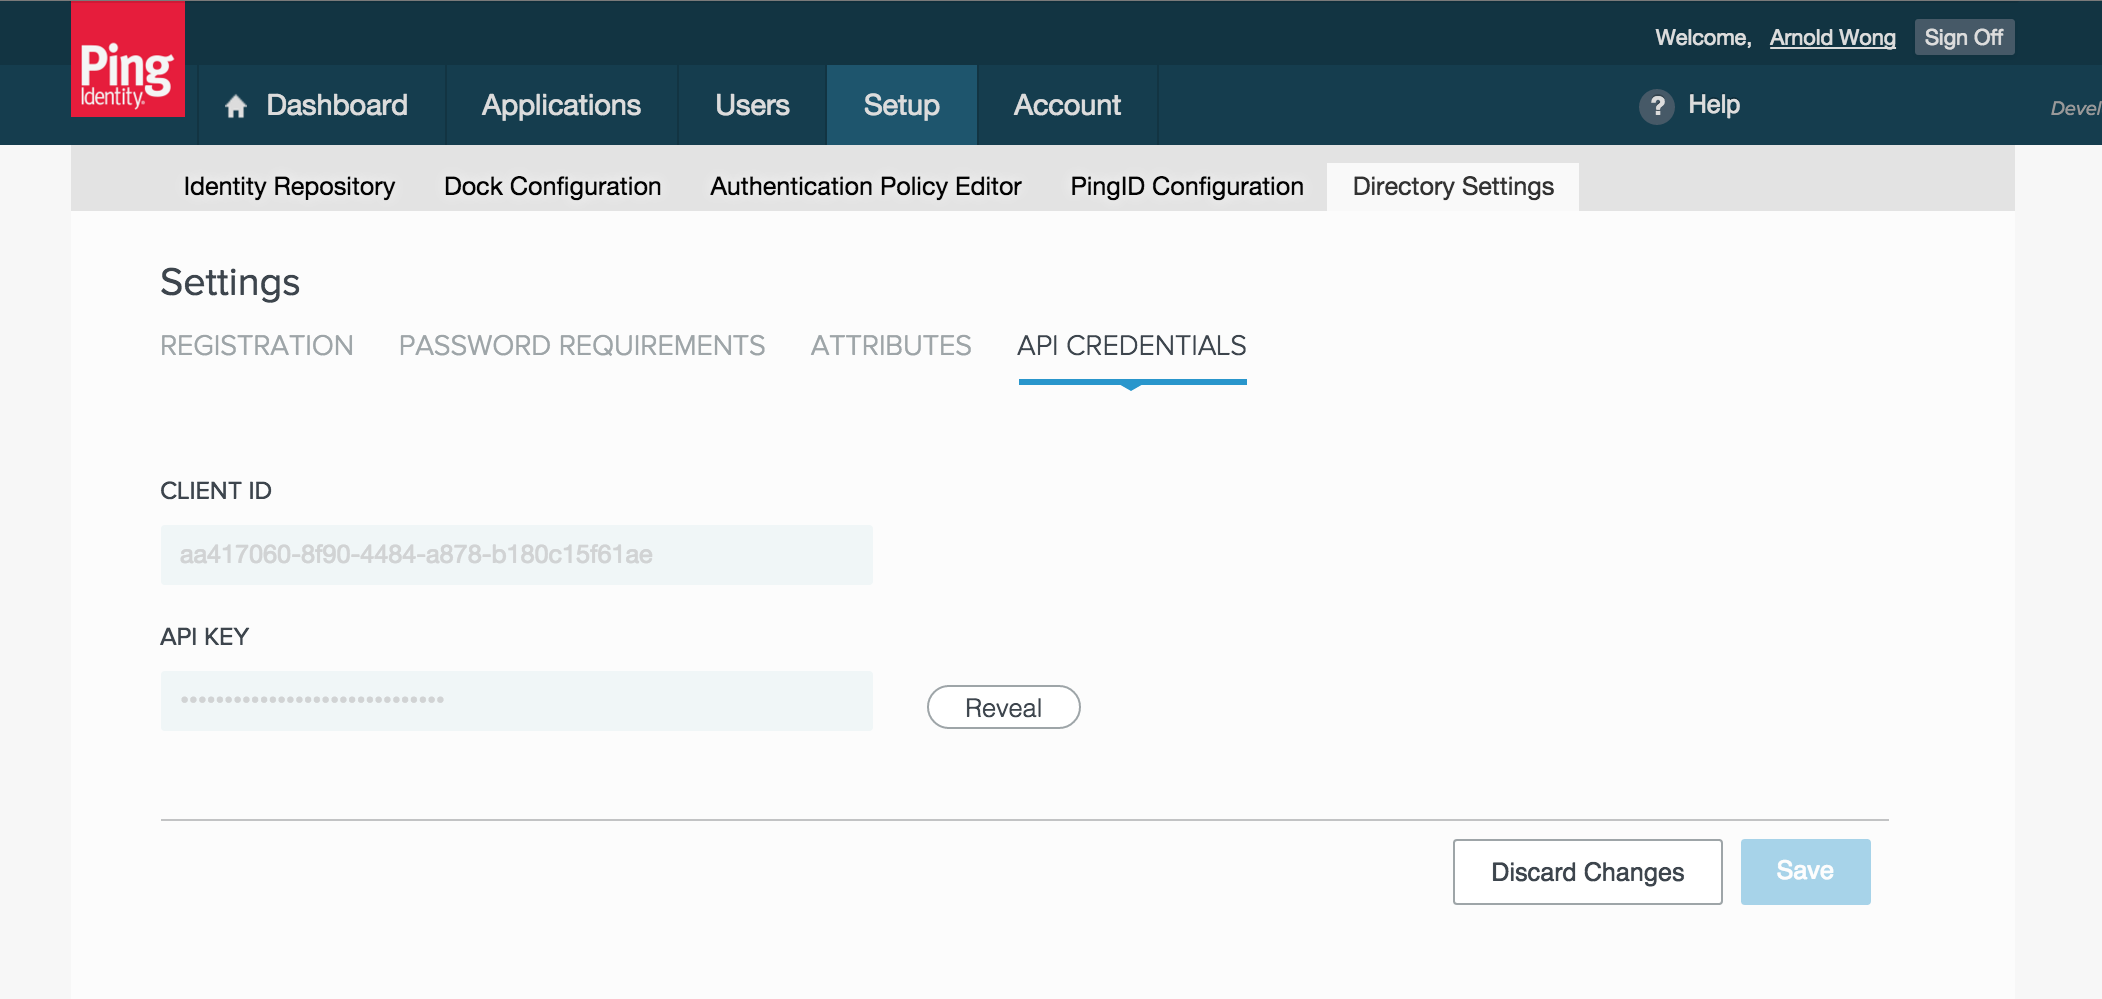Click the Arnold Wong profile link
The image size is (2102, 999).
[x=1832, y=38]
